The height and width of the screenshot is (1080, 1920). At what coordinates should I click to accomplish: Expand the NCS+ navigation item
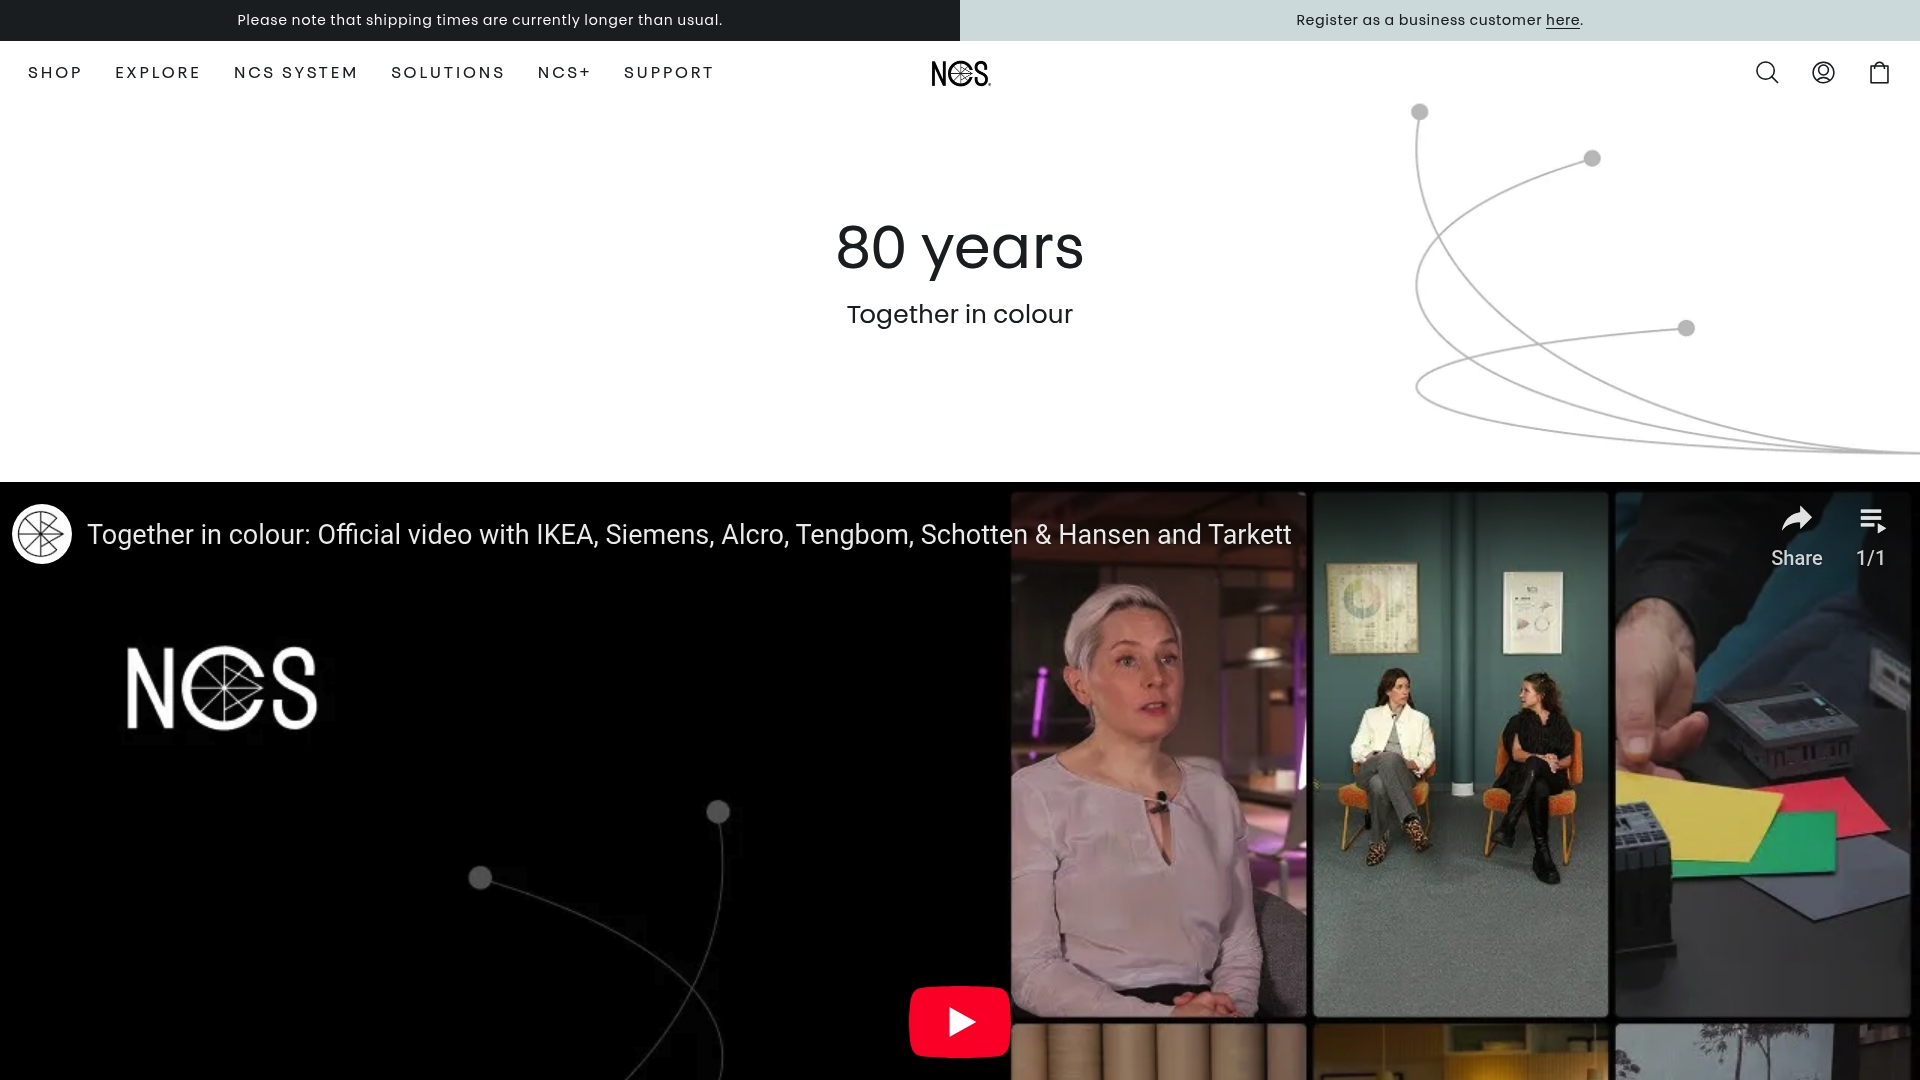564,73
